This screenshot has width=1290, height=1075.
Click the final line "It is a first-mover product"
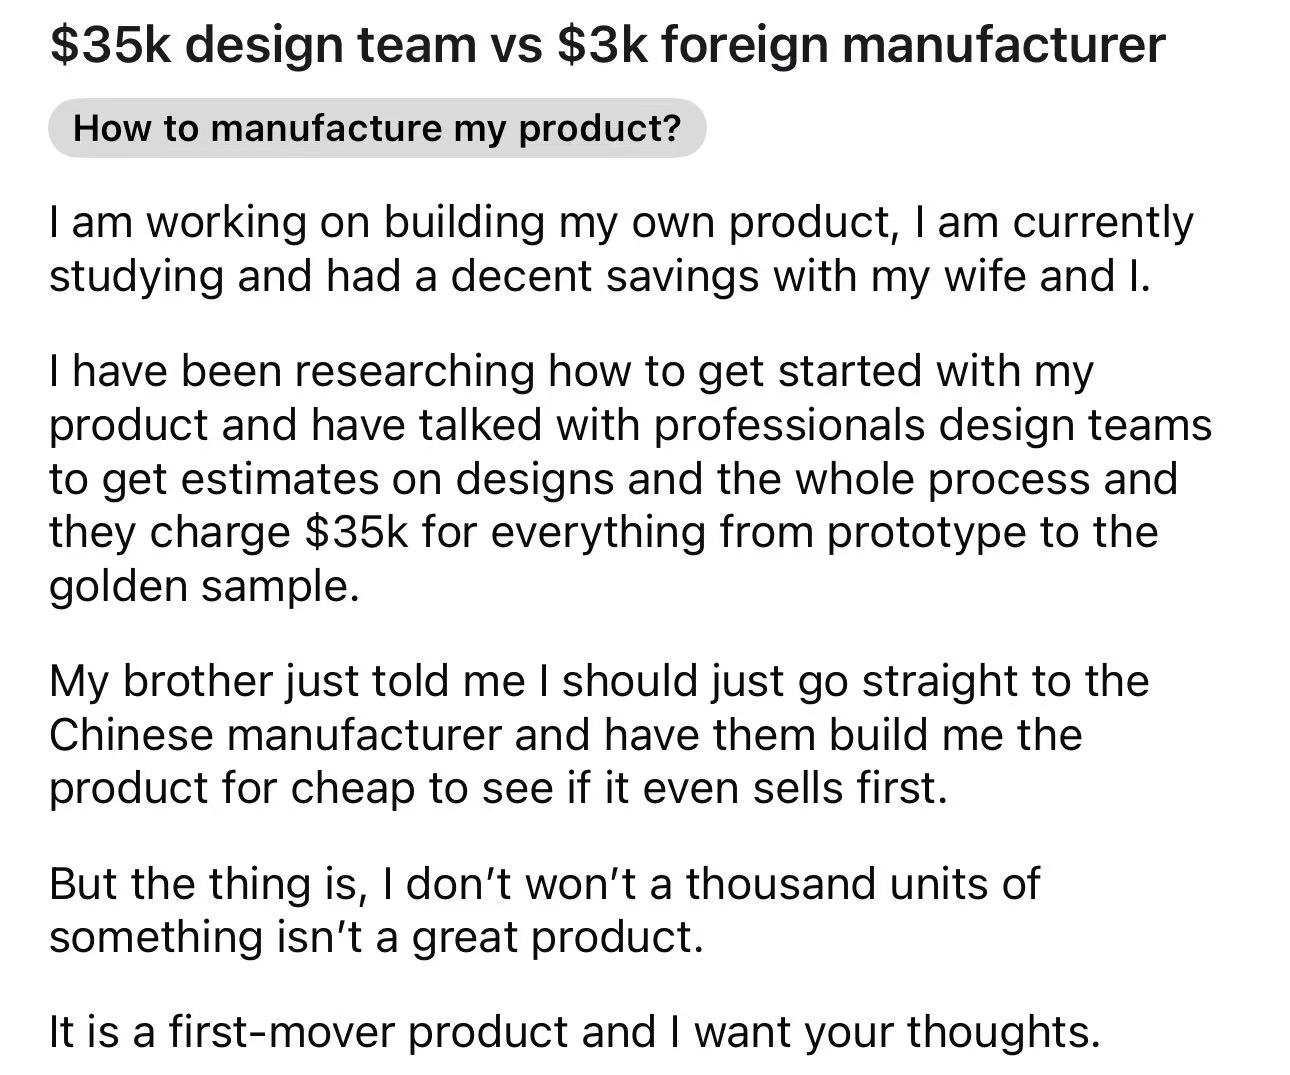coord(574,1031)
